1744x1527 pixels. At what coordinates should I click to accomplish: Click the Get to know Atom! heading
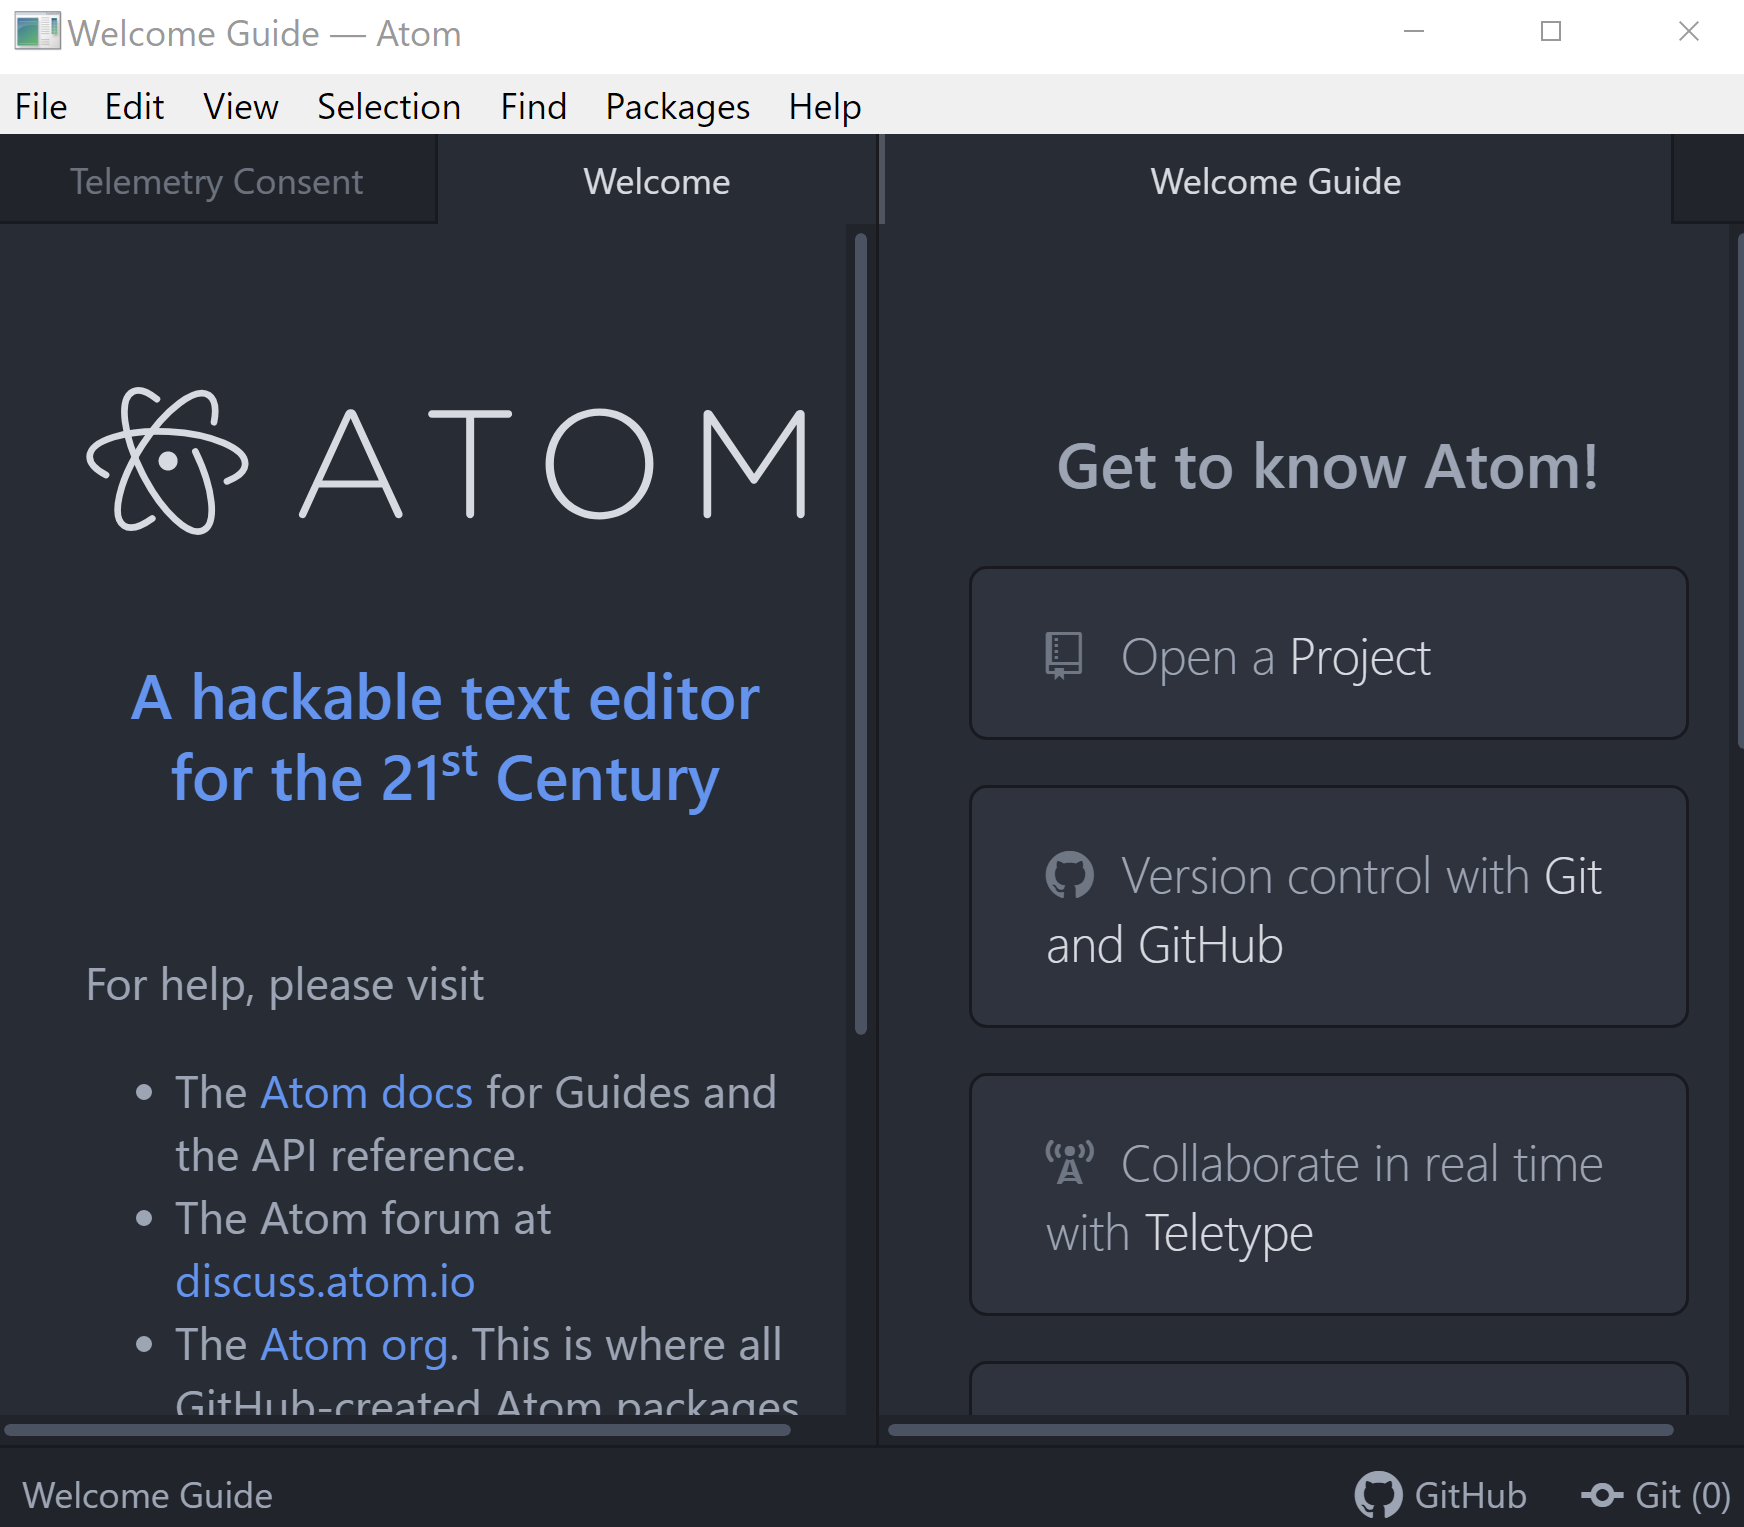coord(1328,467)
